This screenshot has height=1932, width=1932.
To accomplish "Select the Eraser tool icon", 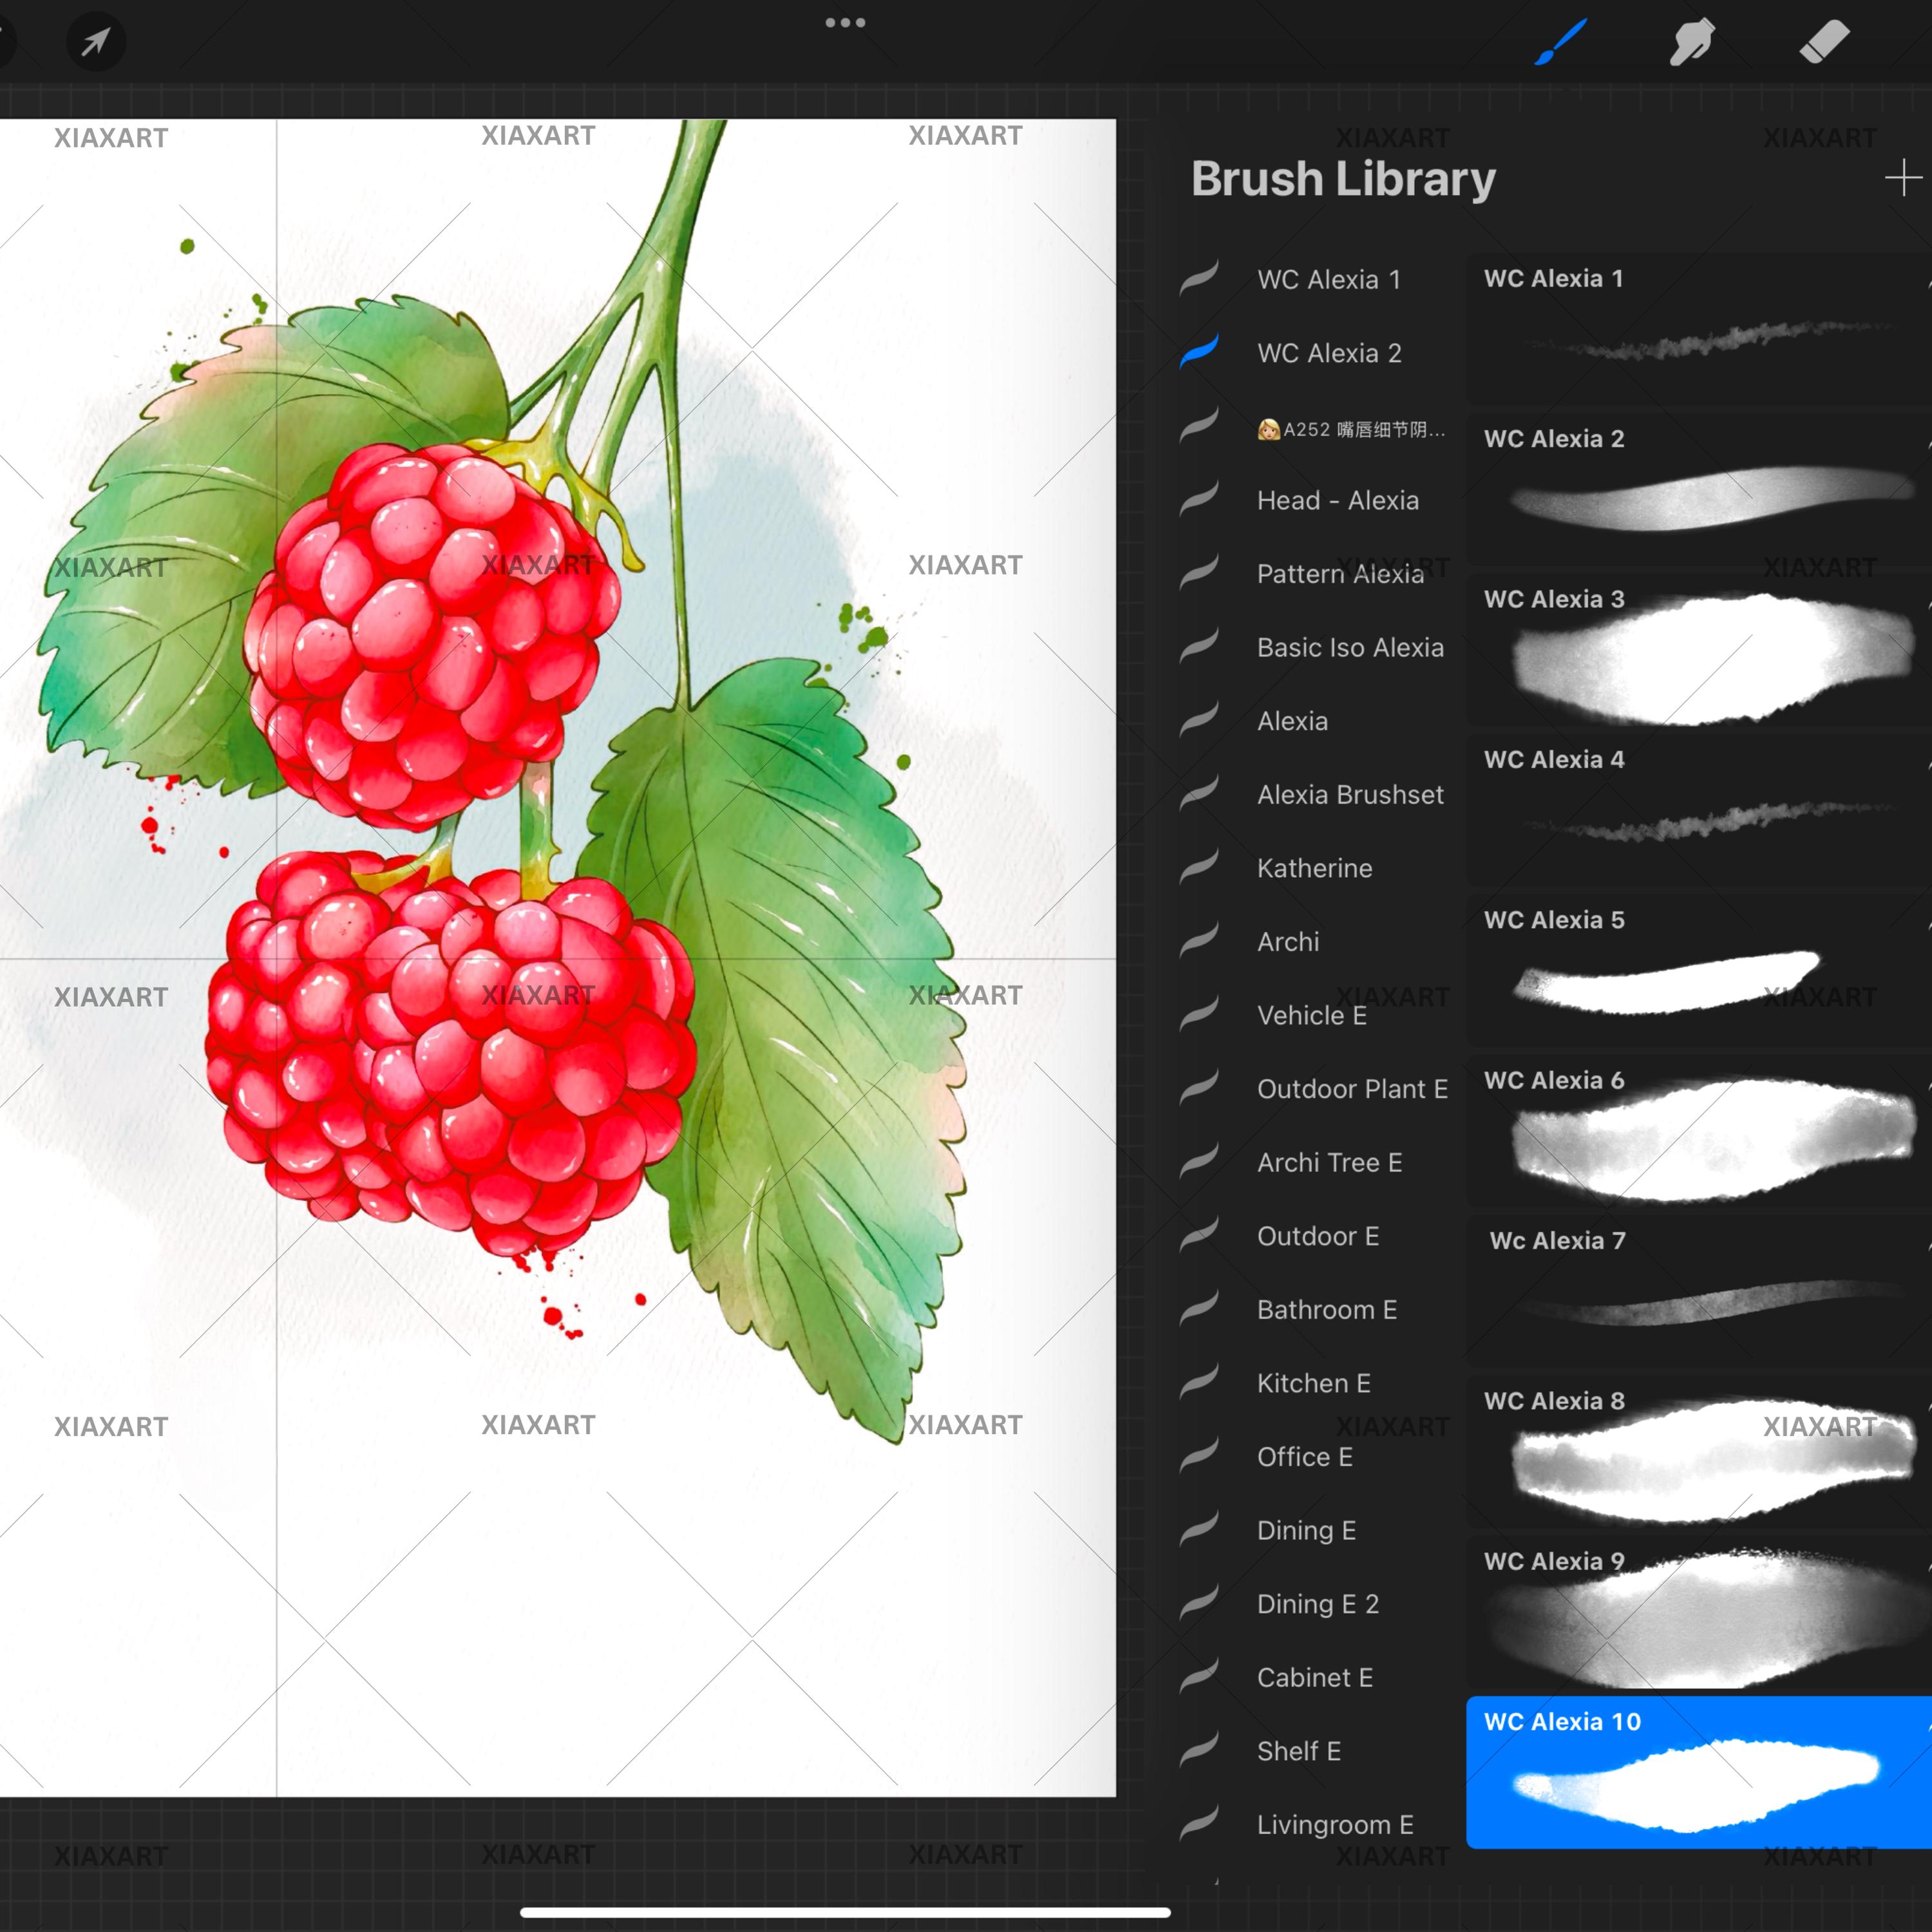I will (x=1824, y=43).
